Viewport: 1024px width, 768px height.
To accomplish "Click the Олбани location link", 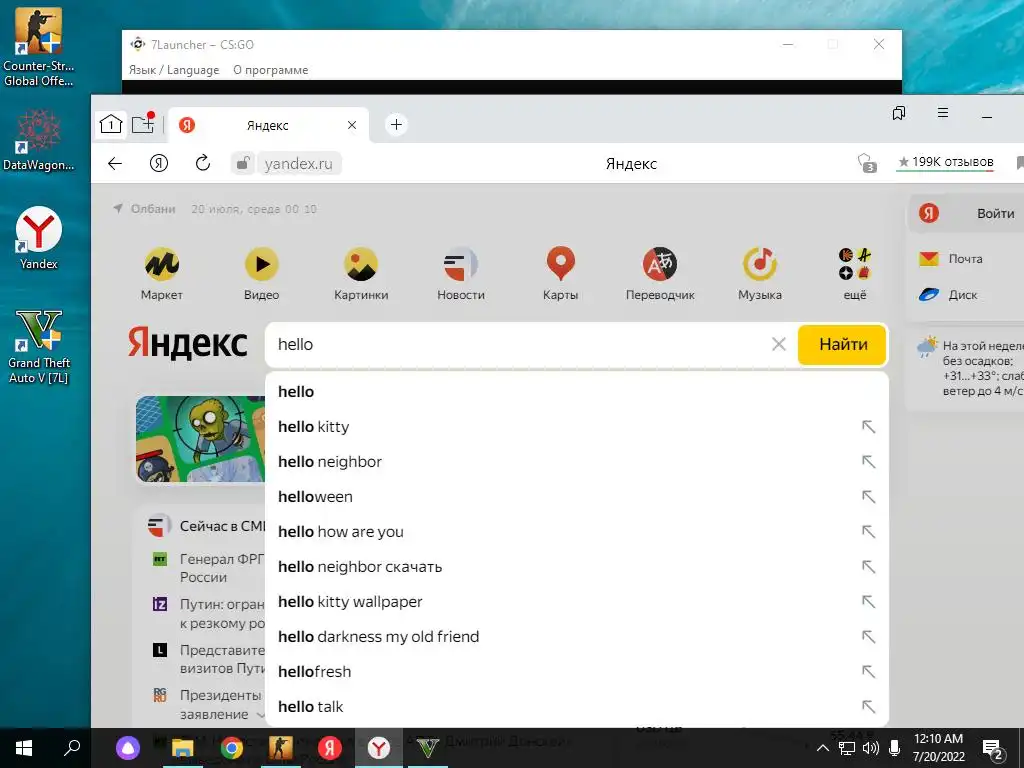I will (153, 209).
